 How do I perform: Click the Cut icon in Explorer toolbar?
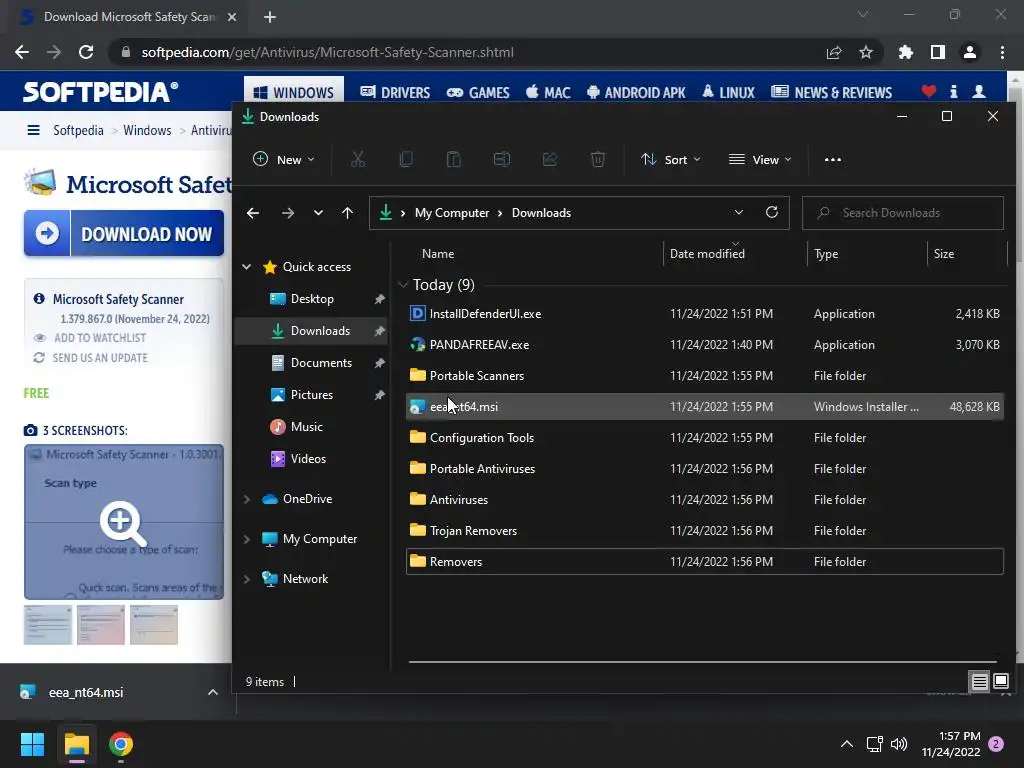[358, 159]
